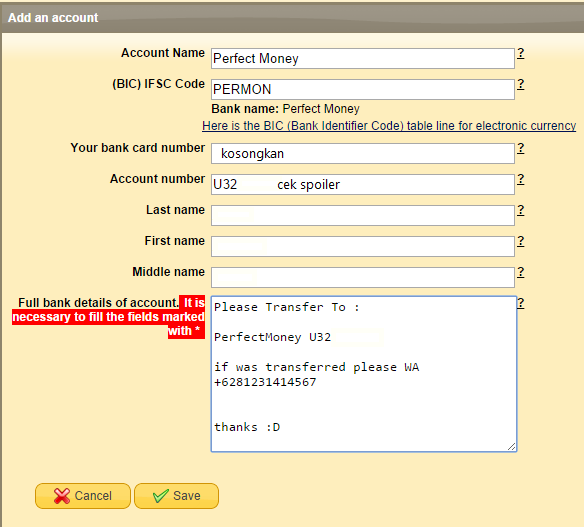Click the 'Last name' label
The width and height of the screenshot is (584, 527).
[175, 210]
